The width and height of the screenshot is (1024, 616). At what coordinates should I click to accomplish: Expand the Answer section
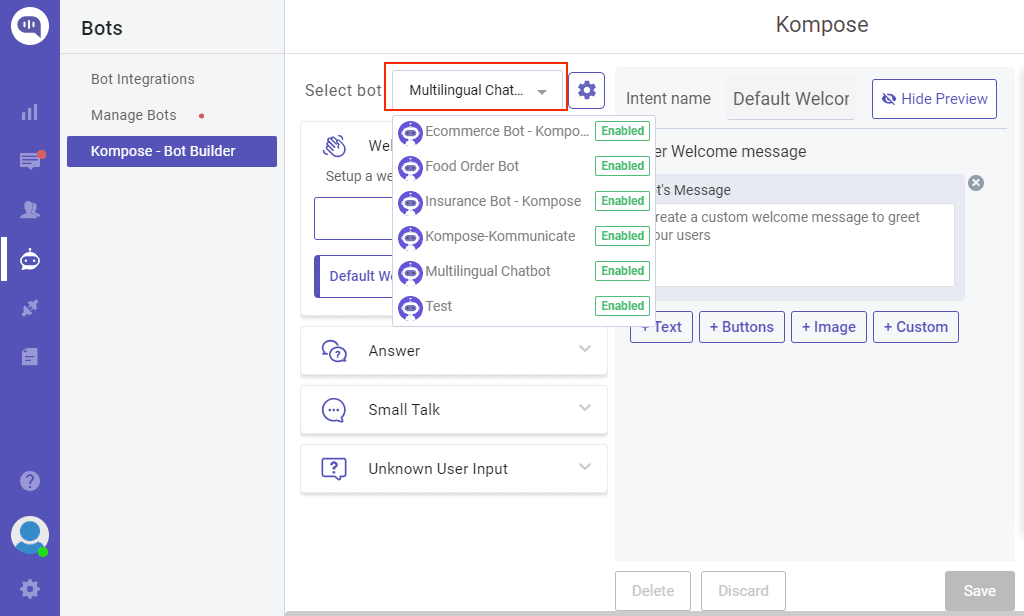[x=454, y=351]
